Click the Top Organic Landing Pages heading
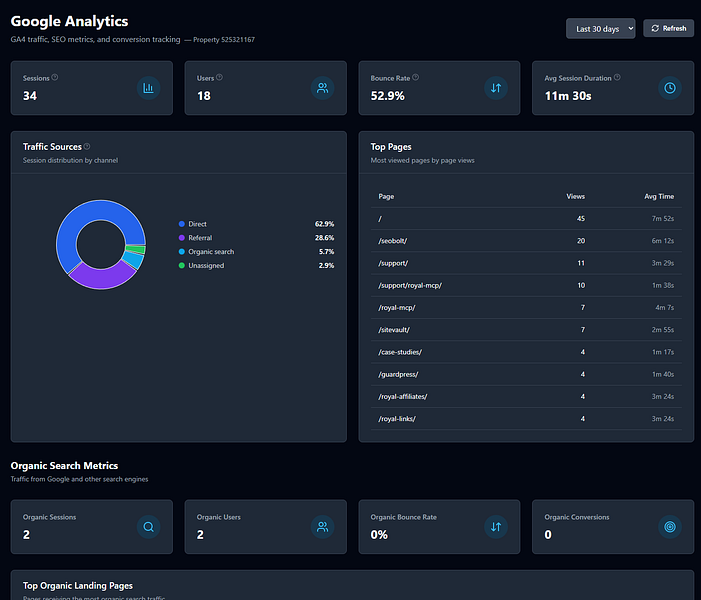This screenshot has width=701, height=600. tap(78, 586)
